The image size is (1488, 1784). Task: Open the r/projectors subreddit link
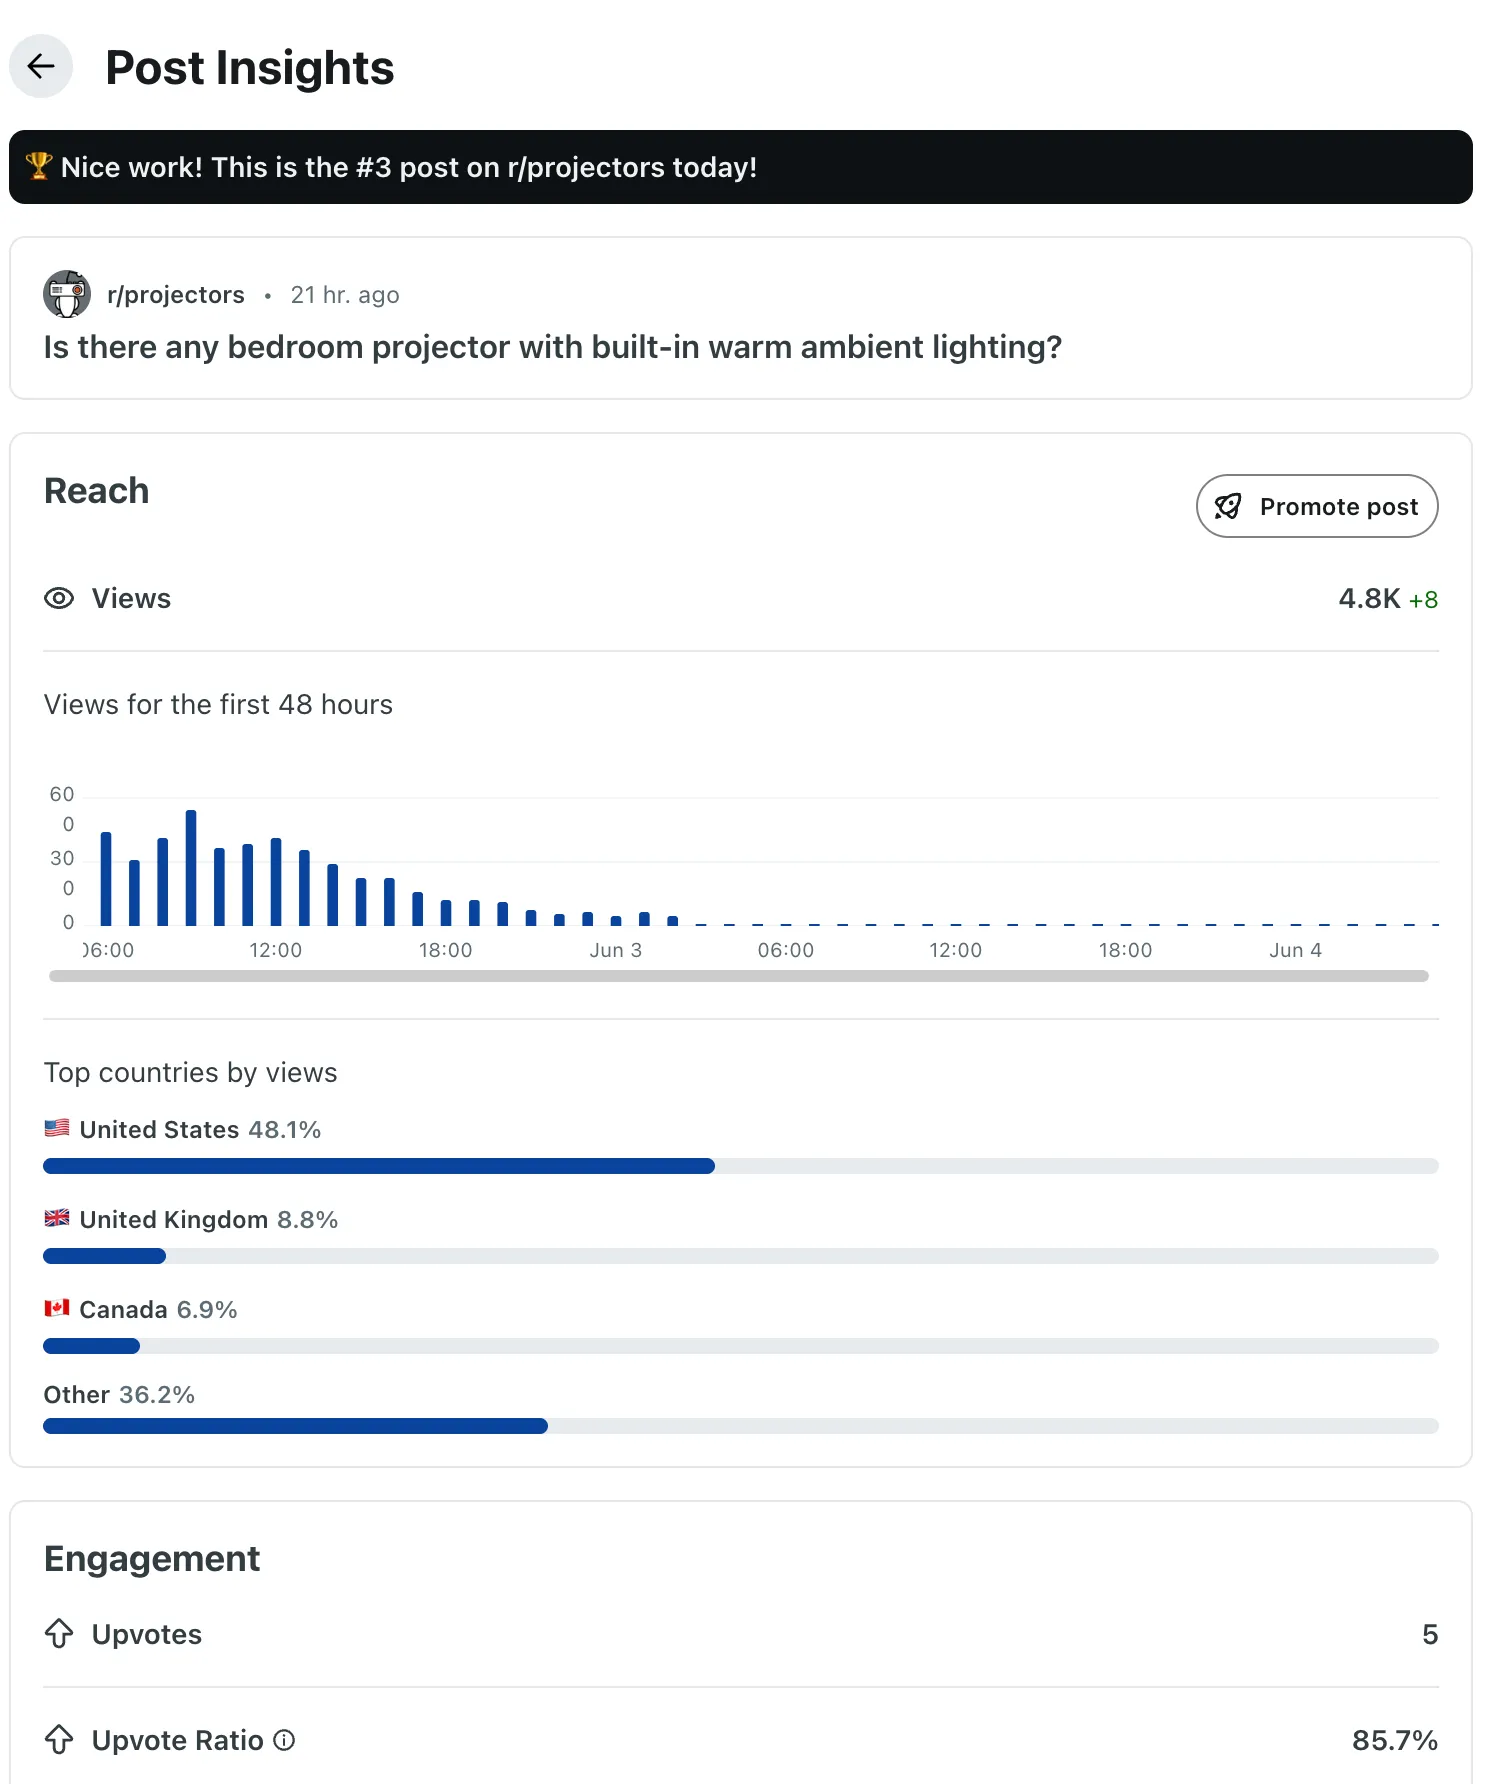[176, 295]
